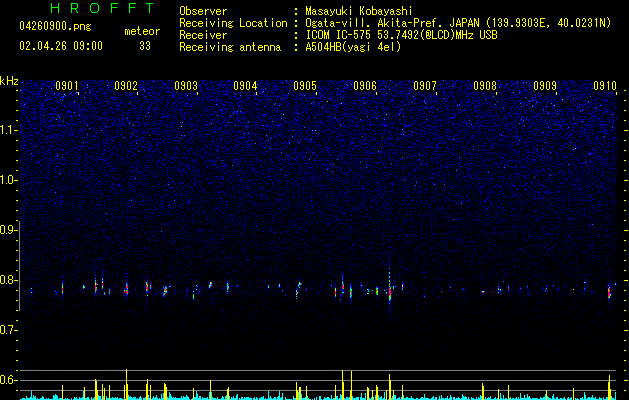The width and height of the screenshot is (629, 400).
Task: Click the 'Receiving antenna' label
Action: pyautogui.click(x=230, y=47)
